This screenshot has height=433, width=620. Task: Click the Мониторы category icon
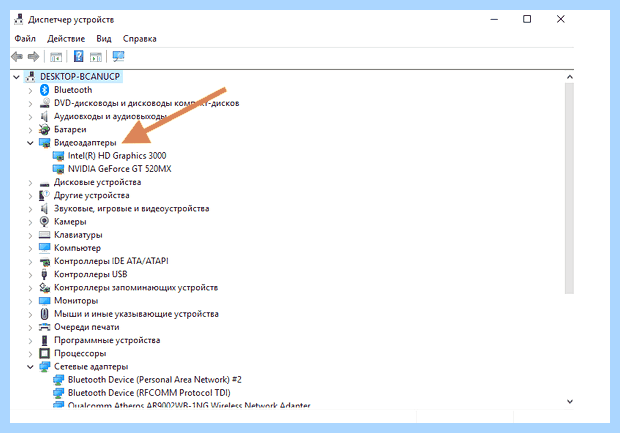(44, 301)
